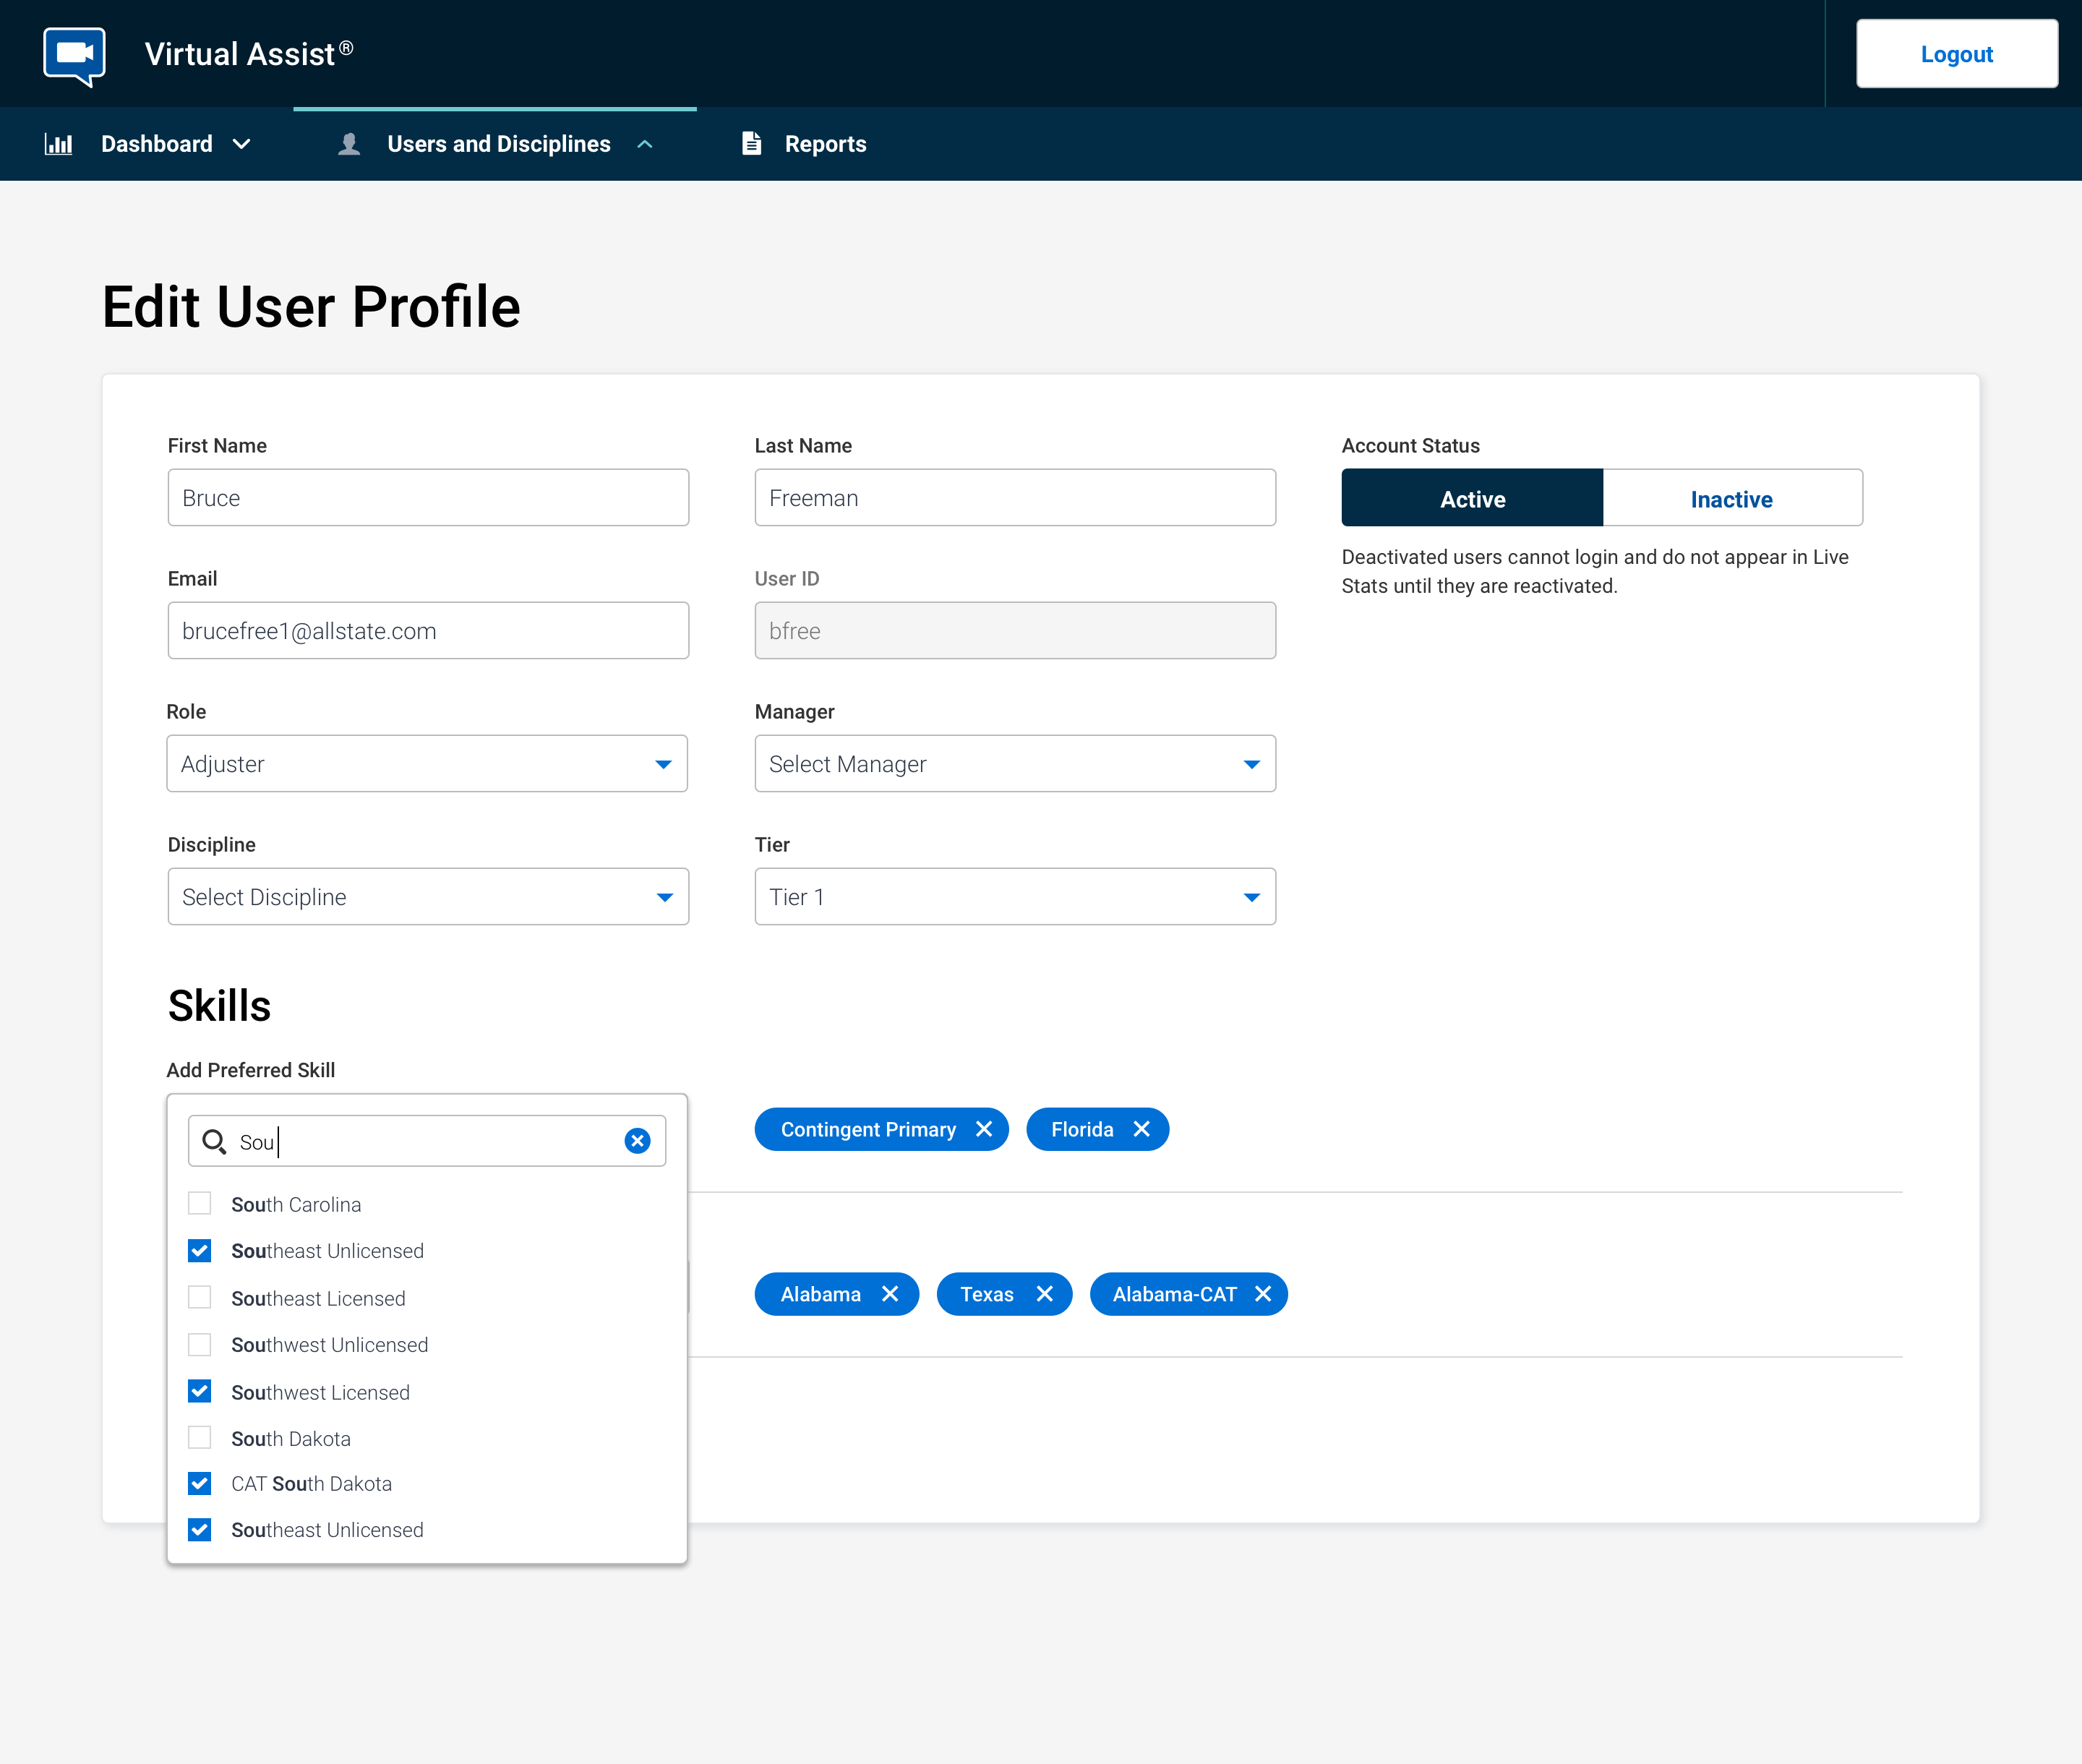This screenshot has height=1764, width=2082.
Task: Remove the Texas skill tag
Action: pyautogui.click(x=1045, y=1294)
